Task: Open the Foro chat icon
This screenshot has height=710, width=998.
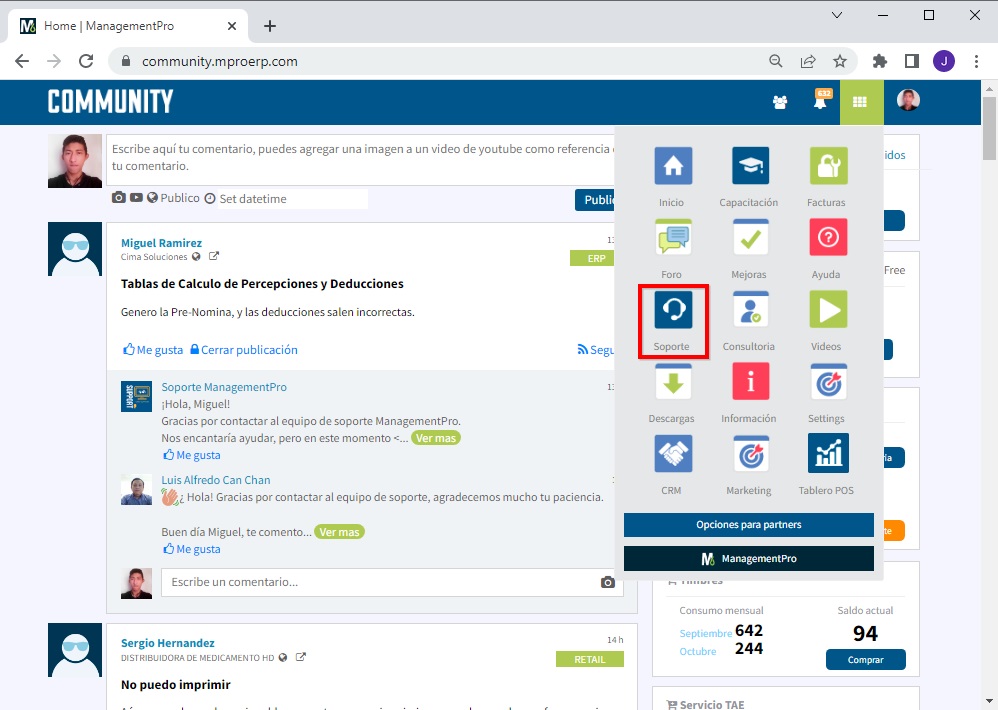Action: point(673,238)
